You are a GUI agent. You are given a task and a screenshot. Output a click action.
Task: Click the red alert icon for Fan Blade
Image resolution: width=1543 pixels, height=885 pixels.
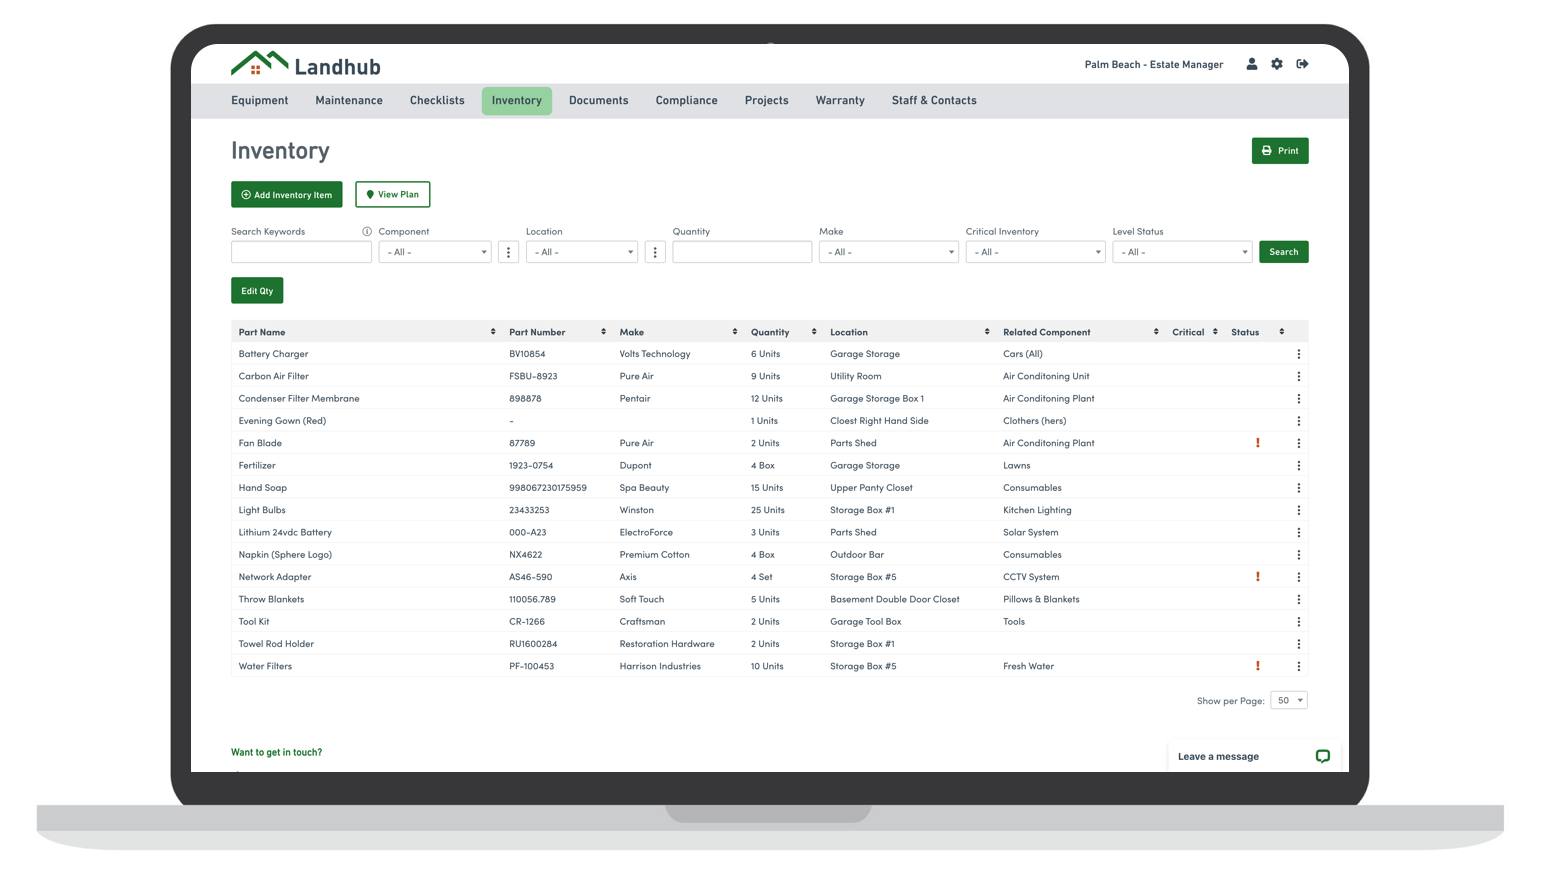(x=1257, y=443)
